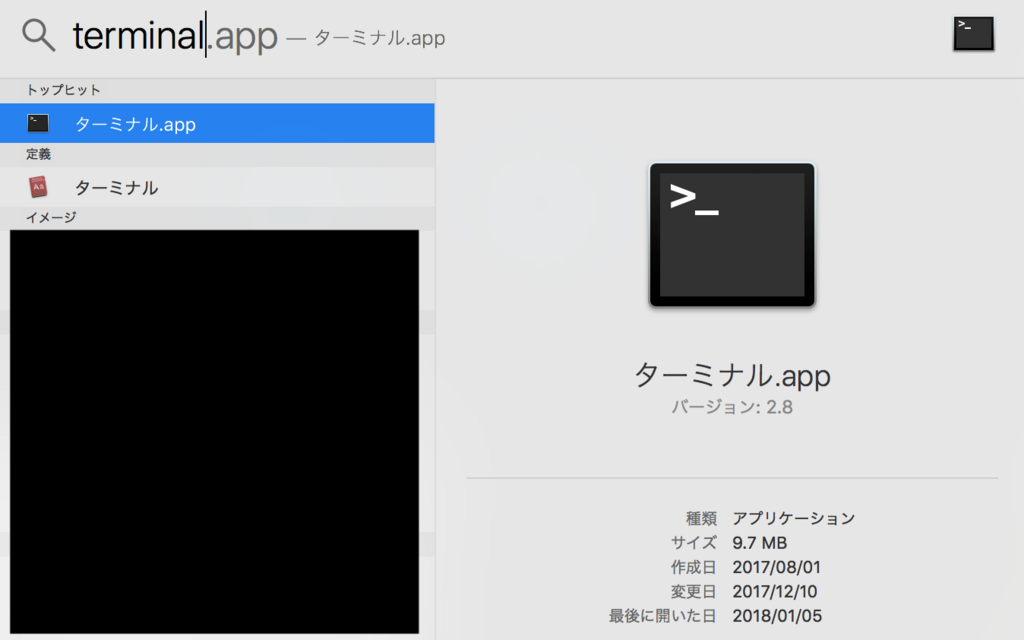Click the creation date 2017/08/01
This screenshot has width=1024, height=640.
pyautogui.click(x=776, y=567)
